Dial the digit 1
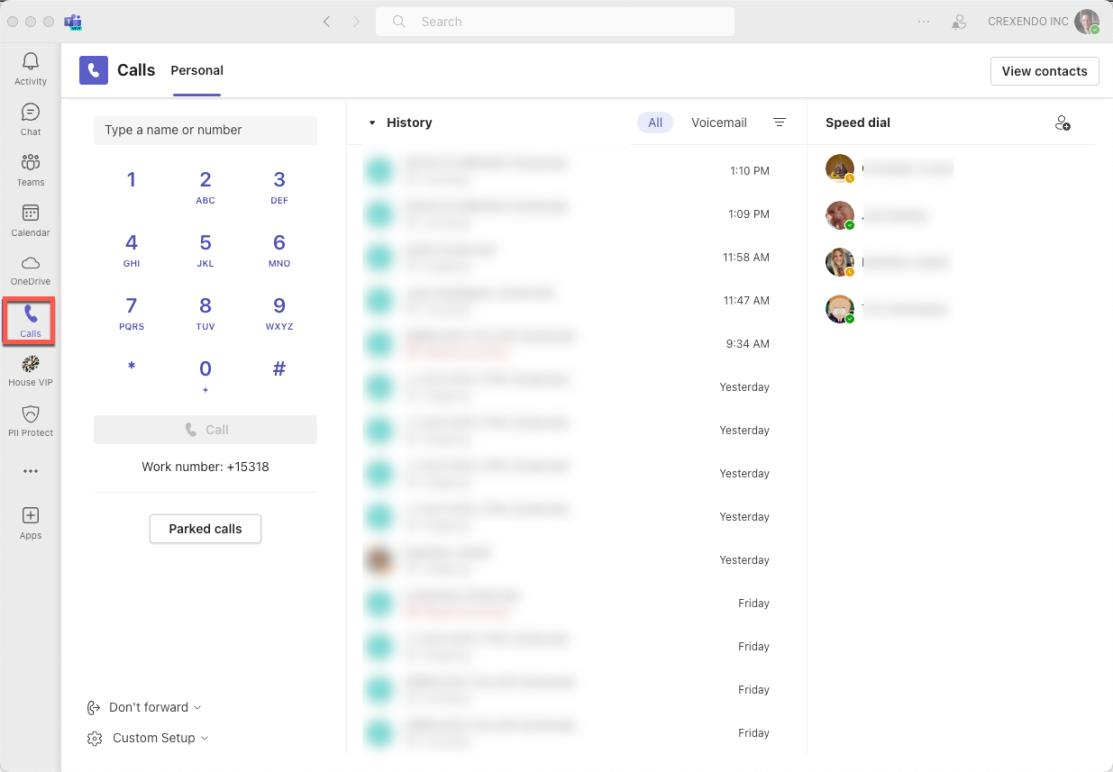 pyautogui.click(x=131, y=180)
